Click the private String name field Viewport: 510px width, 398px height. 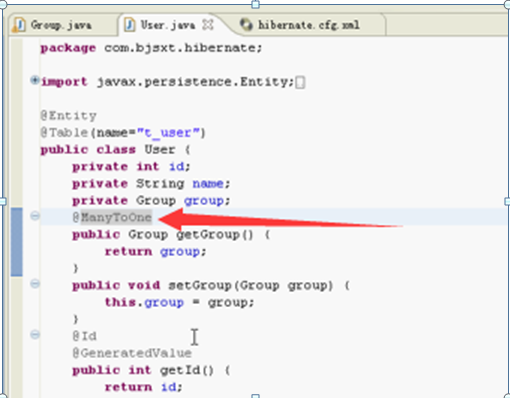151,183
